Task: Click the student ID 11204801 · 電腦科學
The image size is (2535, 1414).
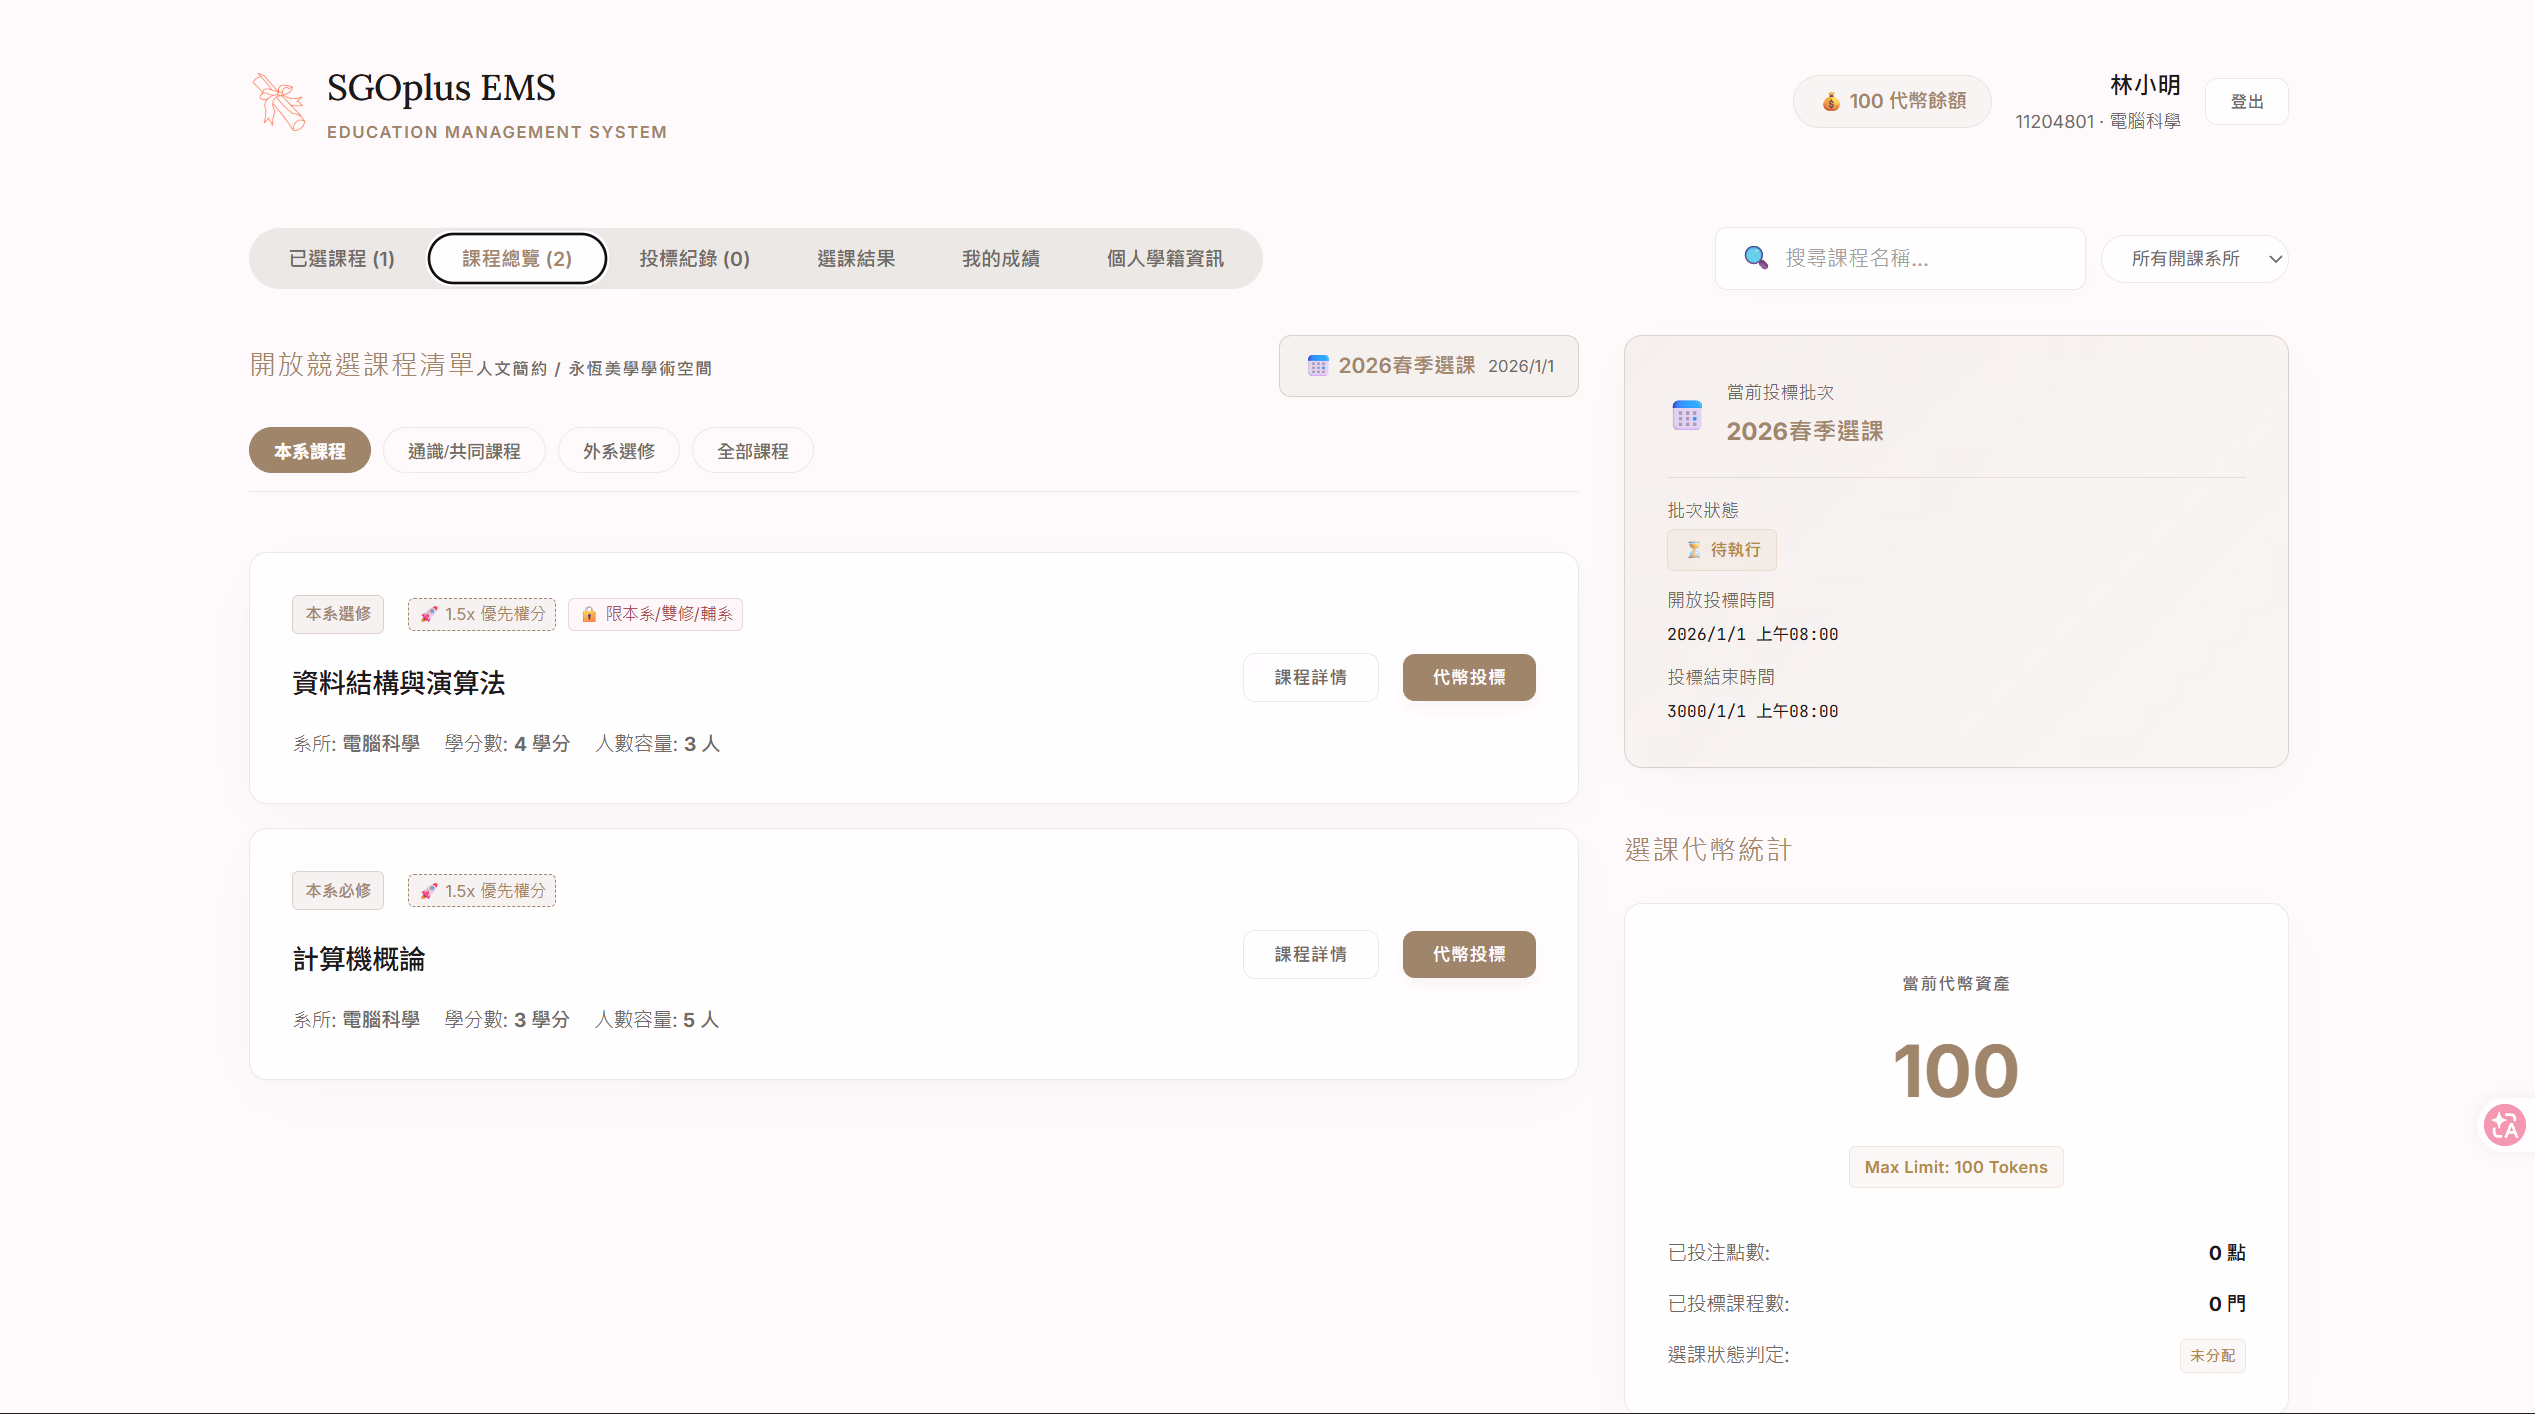Action: tap(2098, 121)
